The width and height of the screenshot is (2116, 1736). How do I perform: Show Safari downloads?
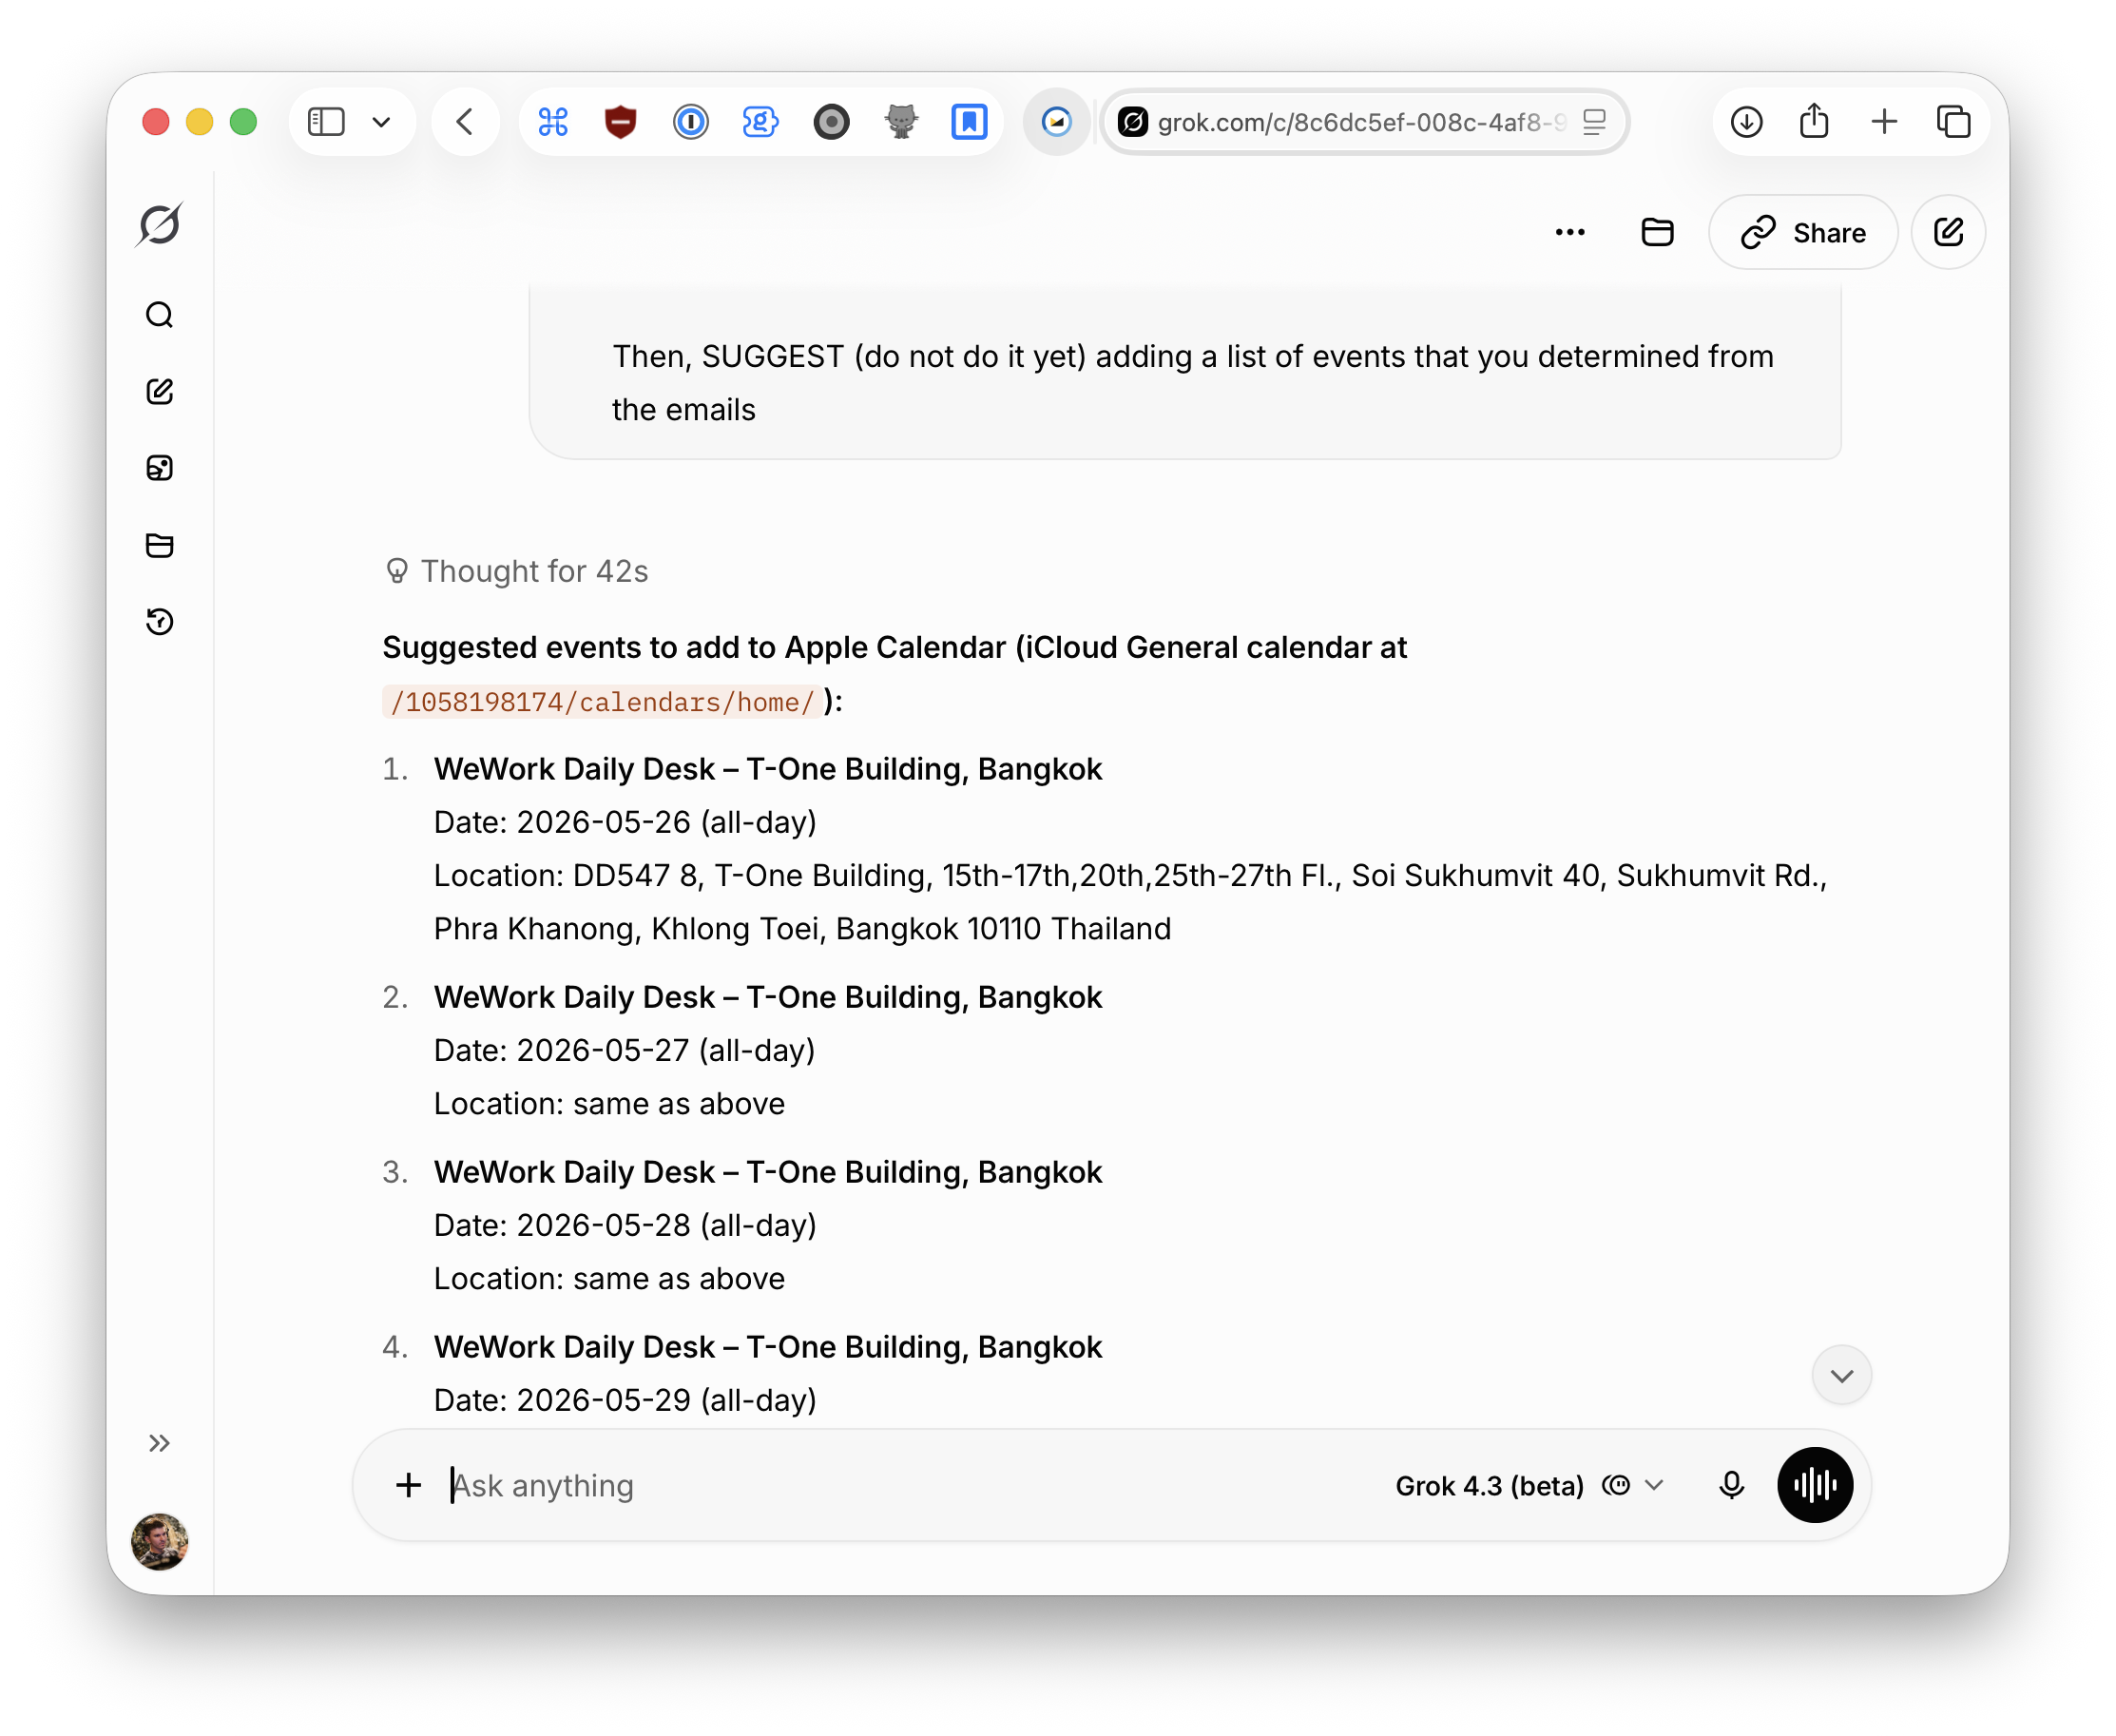click(x=1746, y=122)
